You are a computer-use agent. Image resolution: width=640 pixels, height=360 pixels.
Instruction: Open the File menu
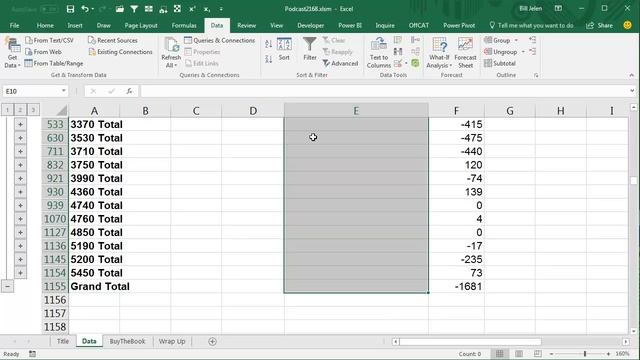(14, 25)
